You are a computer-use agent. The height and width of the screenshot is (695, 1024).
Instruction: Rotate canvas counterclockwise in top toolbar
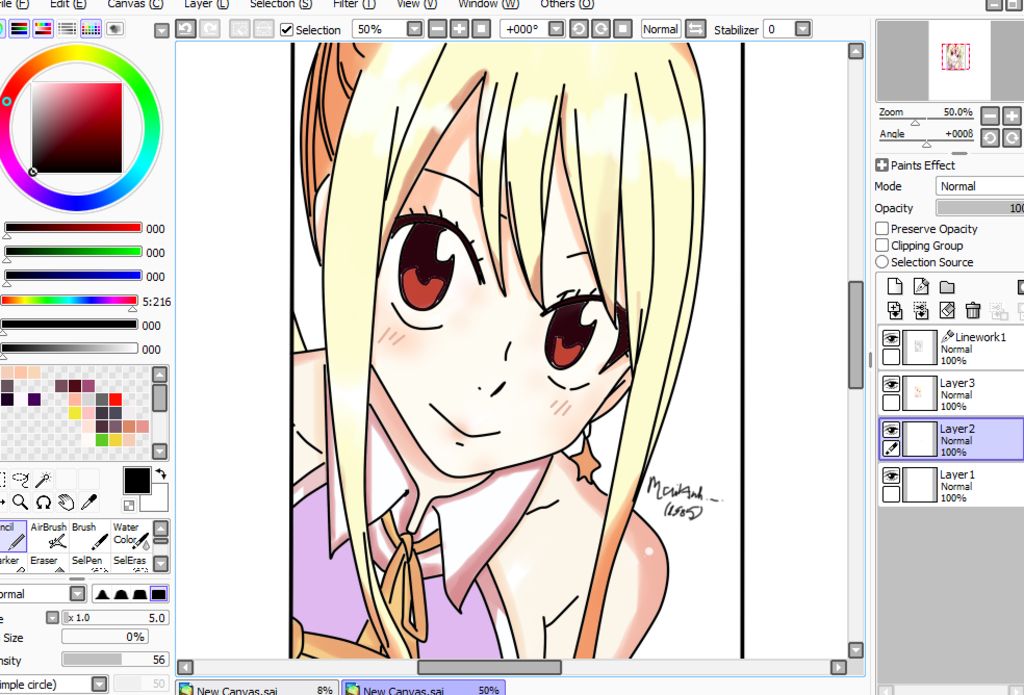point(579,29)
